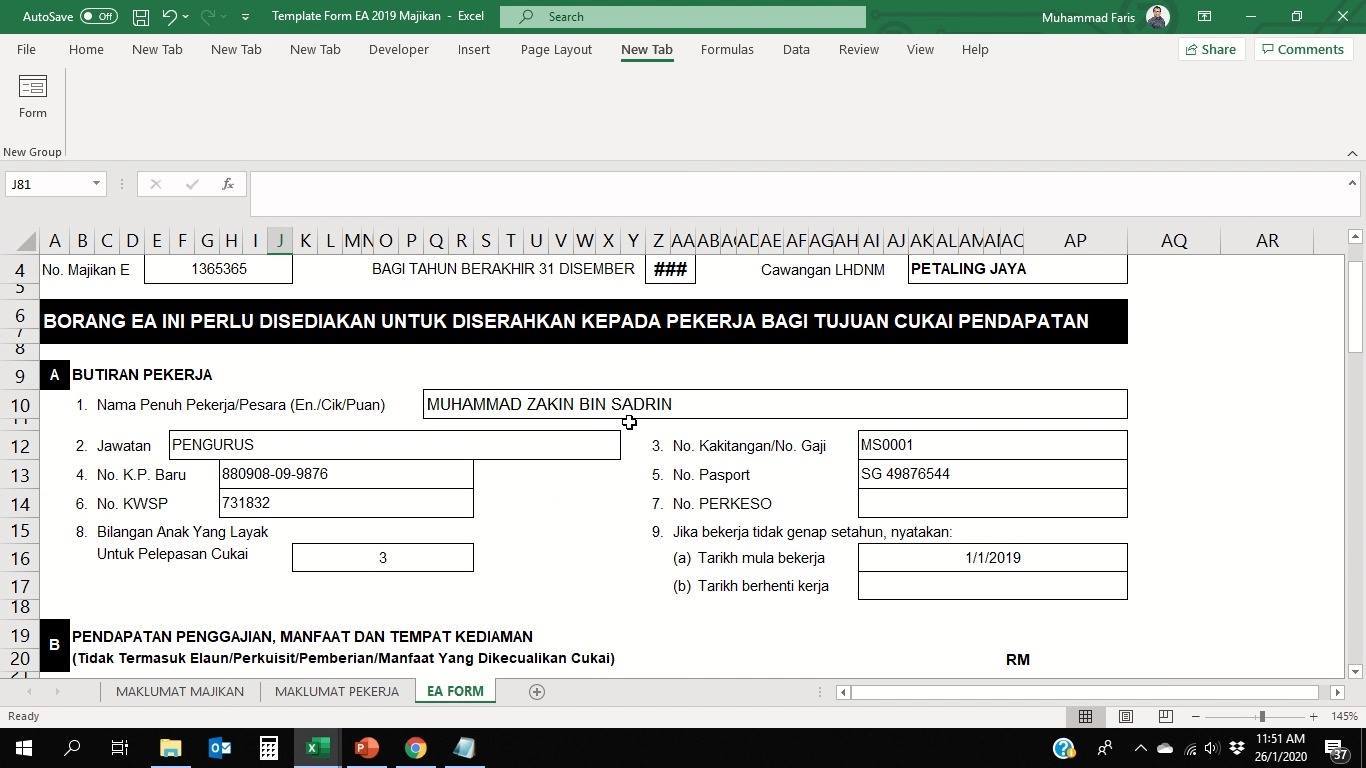The width and height of the screenshot is (1366, 768).
Task: Click the zoom slider handle
Action: (x=1262, y=716)
